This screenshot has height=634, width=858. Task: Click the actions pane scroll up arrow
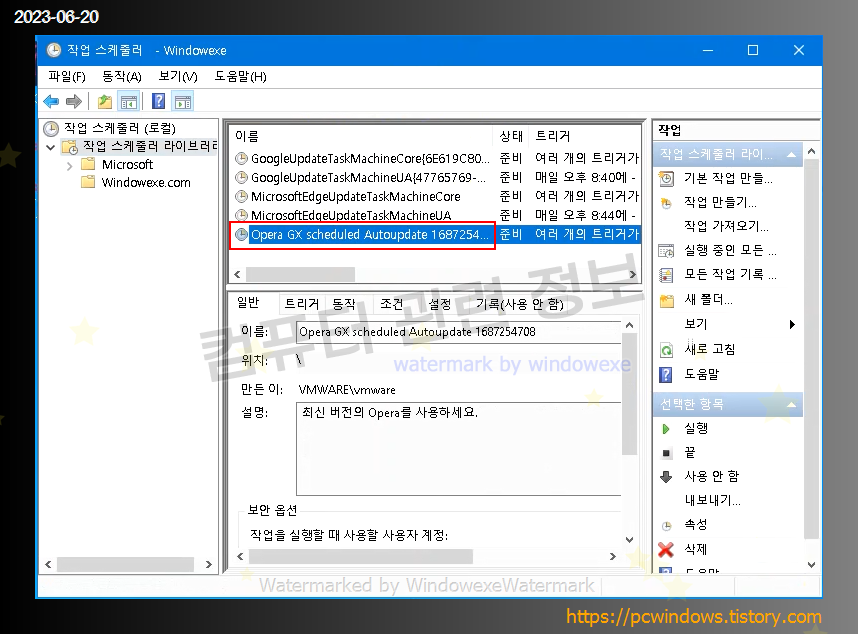coord(811,151)
